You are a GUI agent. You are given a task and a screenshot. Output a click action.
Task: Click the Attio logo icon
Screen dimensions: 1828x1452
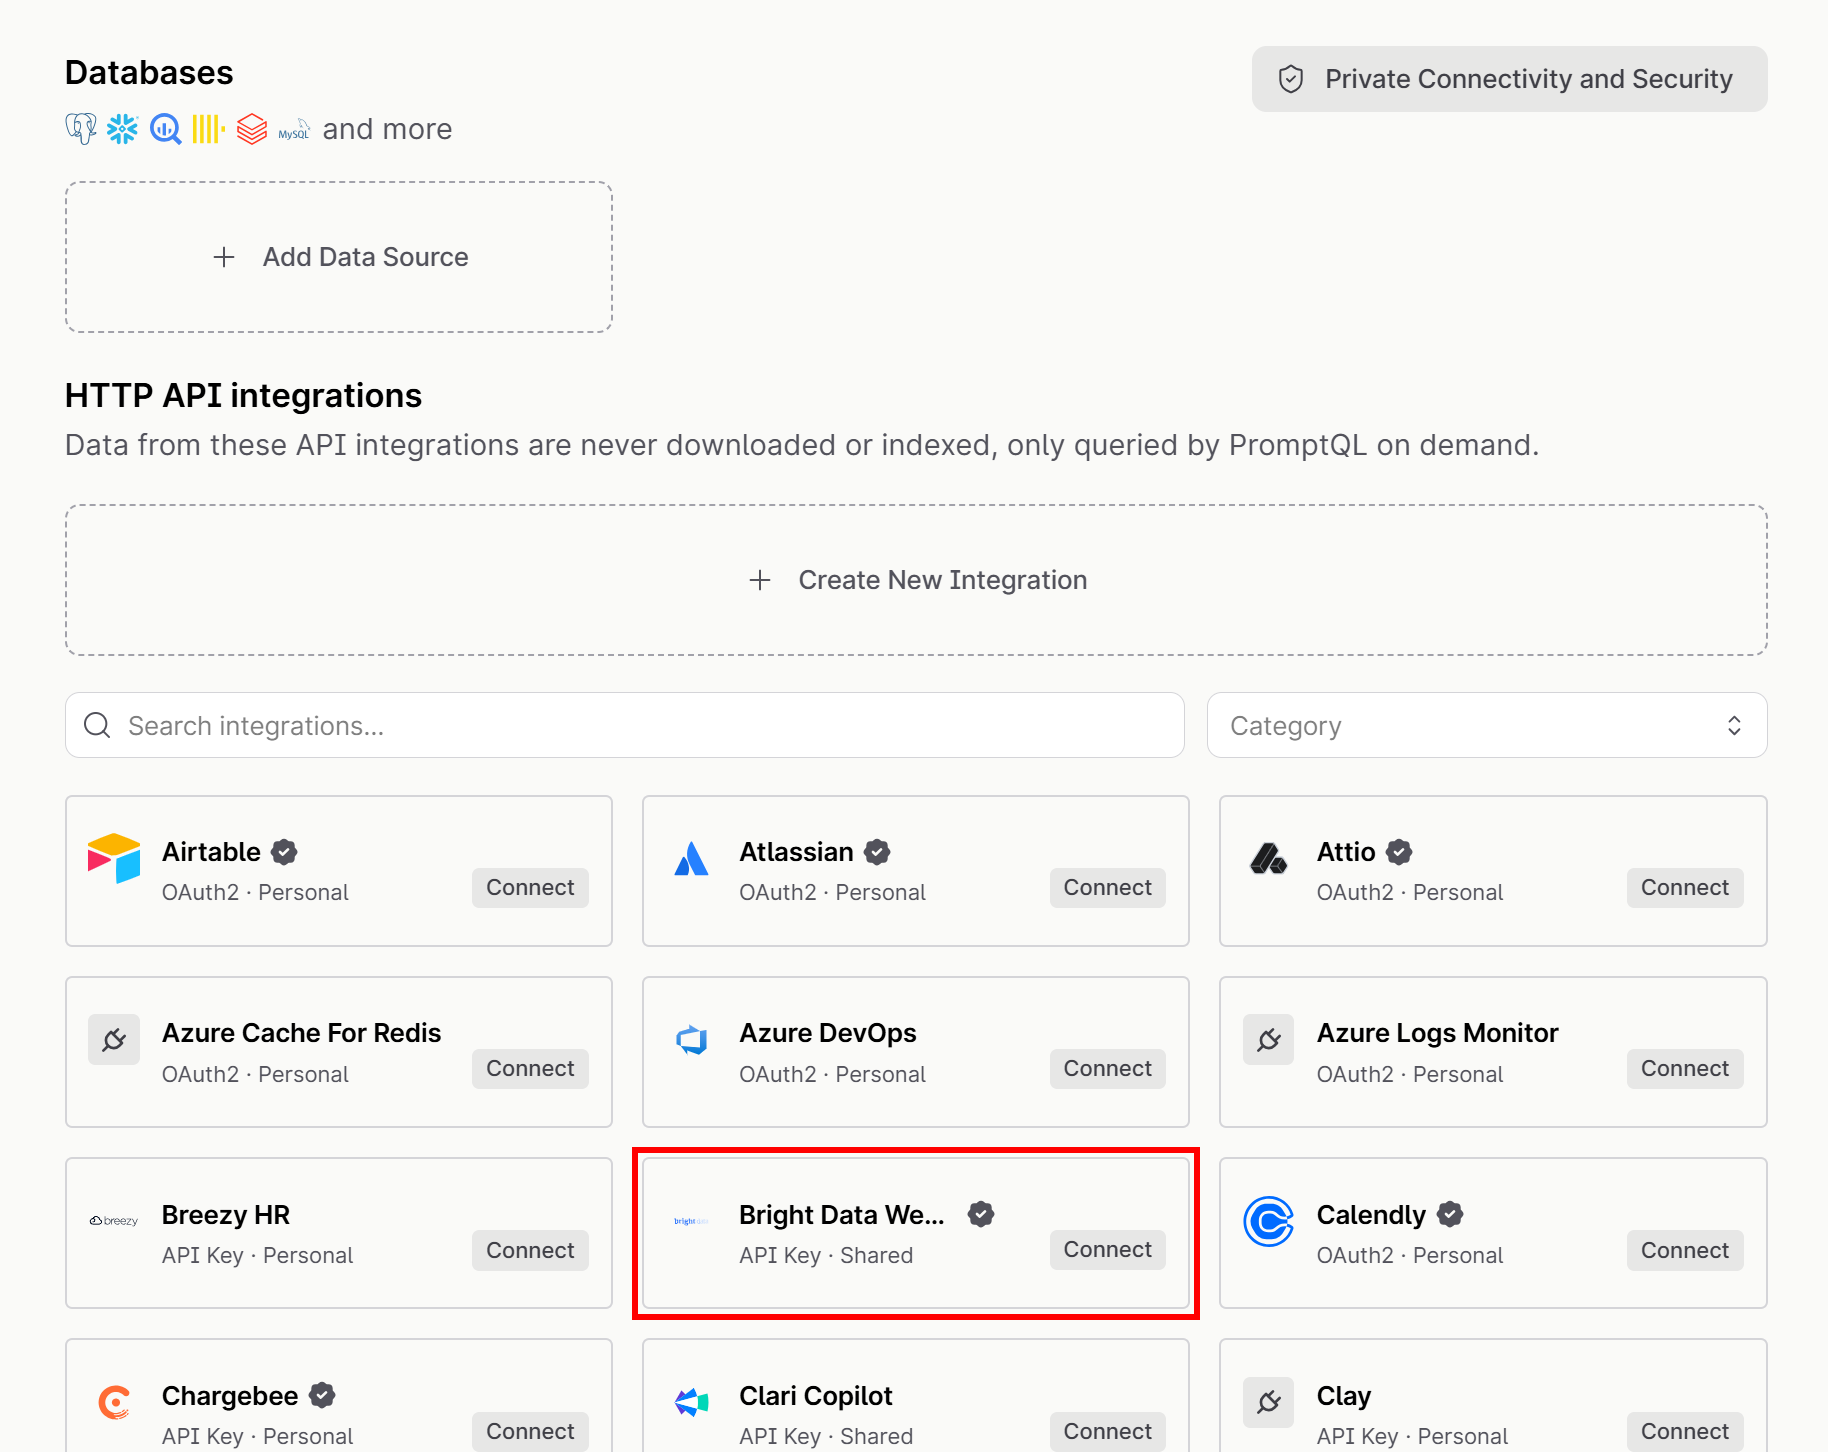pyautogui.click(x=1268, y=858)
